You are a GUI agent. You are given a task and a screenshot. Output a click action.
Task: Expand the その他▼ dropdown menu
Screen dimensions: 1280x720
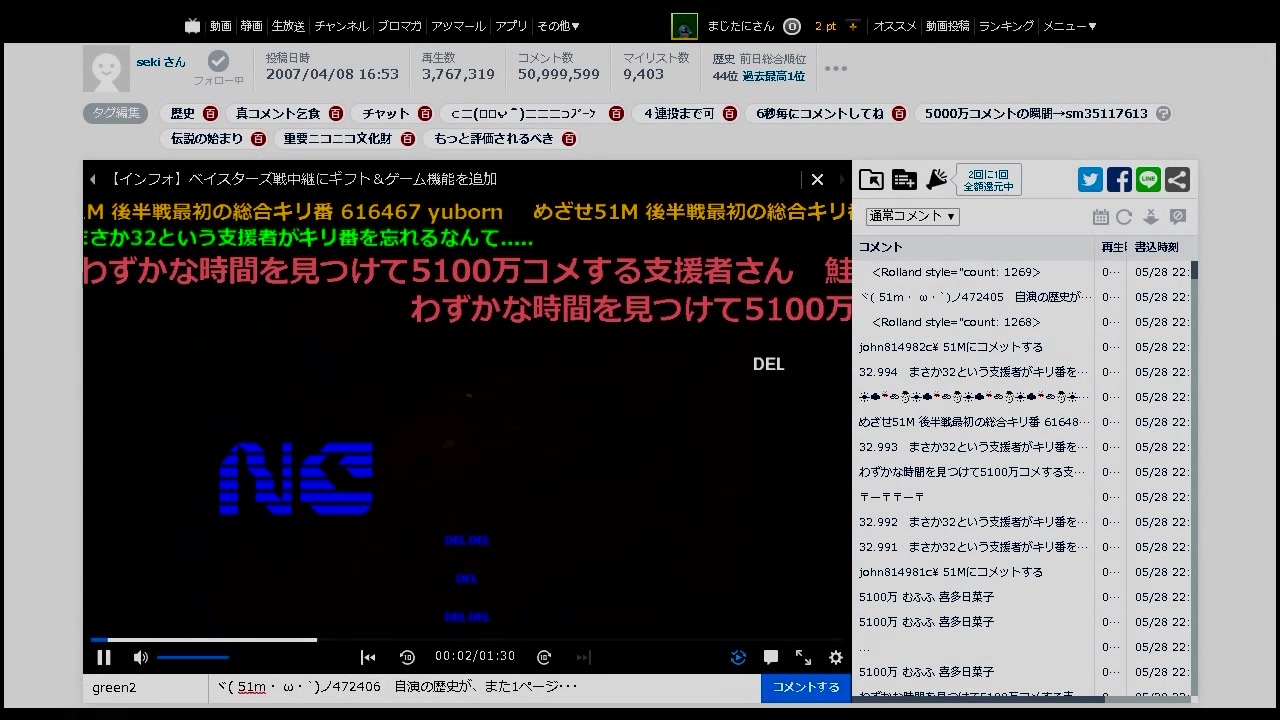pos(558,26)
